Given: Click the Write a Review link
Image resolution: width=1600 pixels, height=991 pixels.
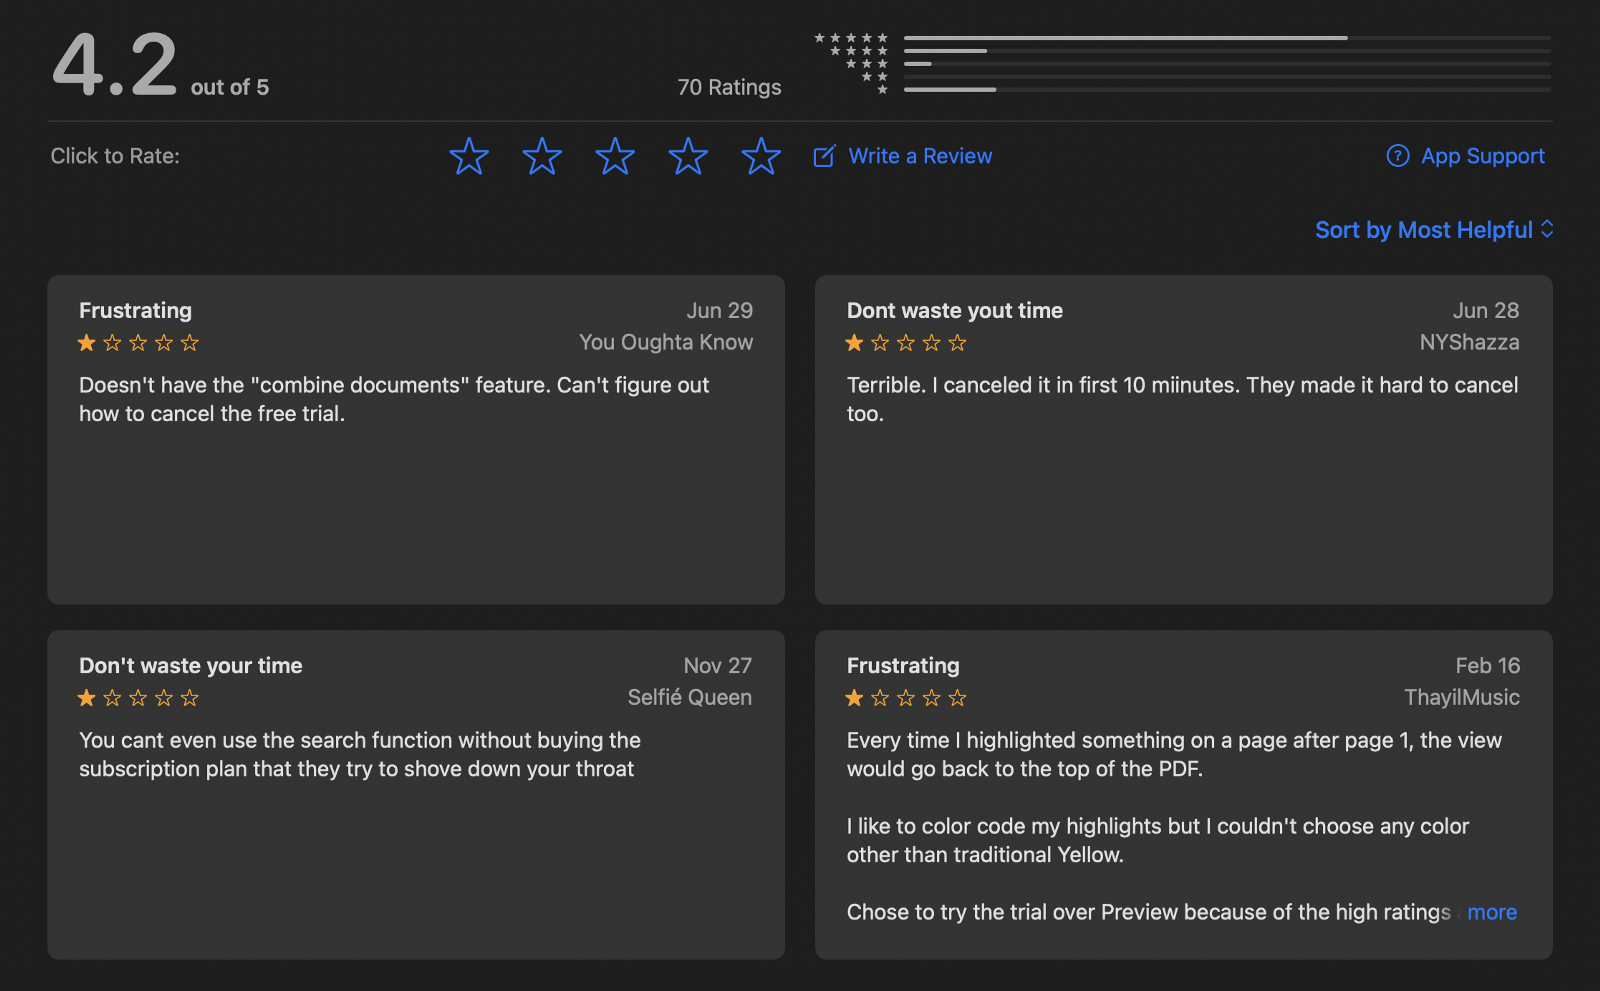Looking at the screenshot, I should coord(920,156).
